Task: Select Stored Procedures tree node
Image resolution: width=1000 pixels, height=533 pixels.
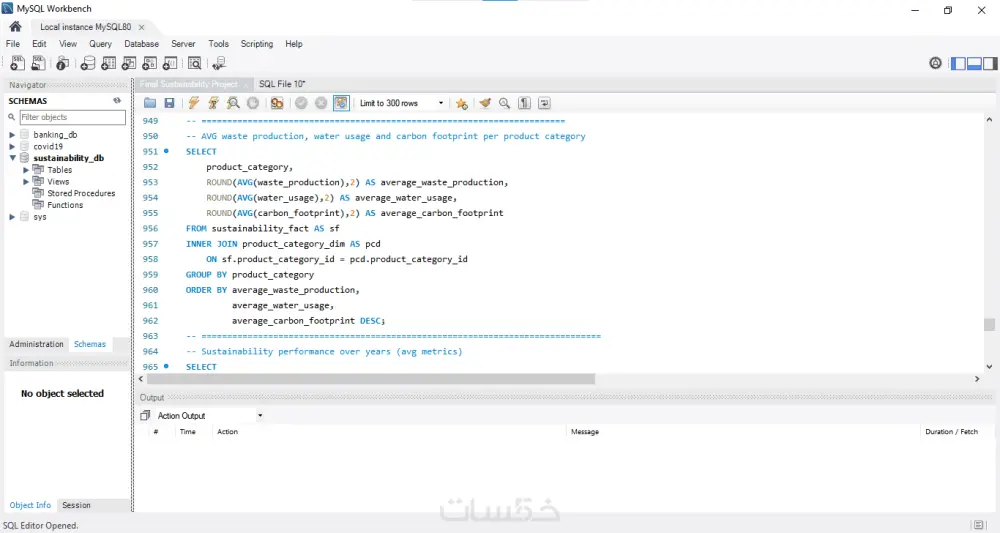Action: point(81,193)
